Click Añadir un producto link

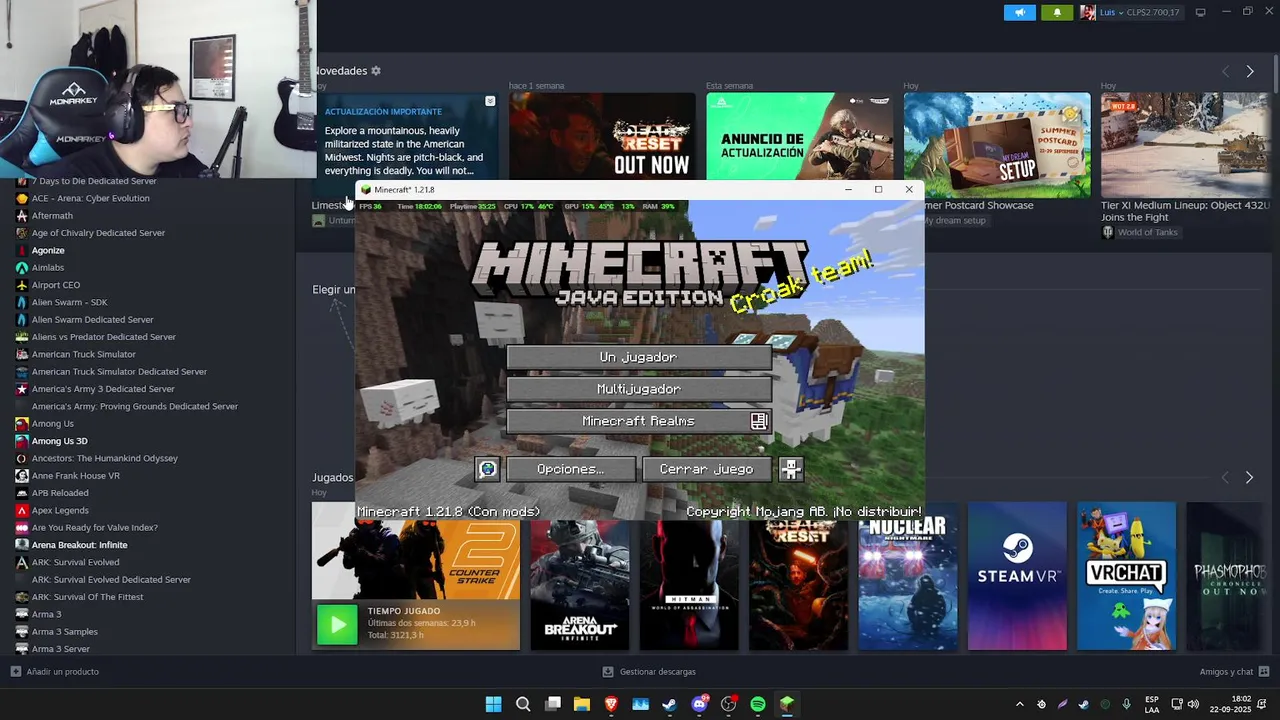(x=55, y=672)
